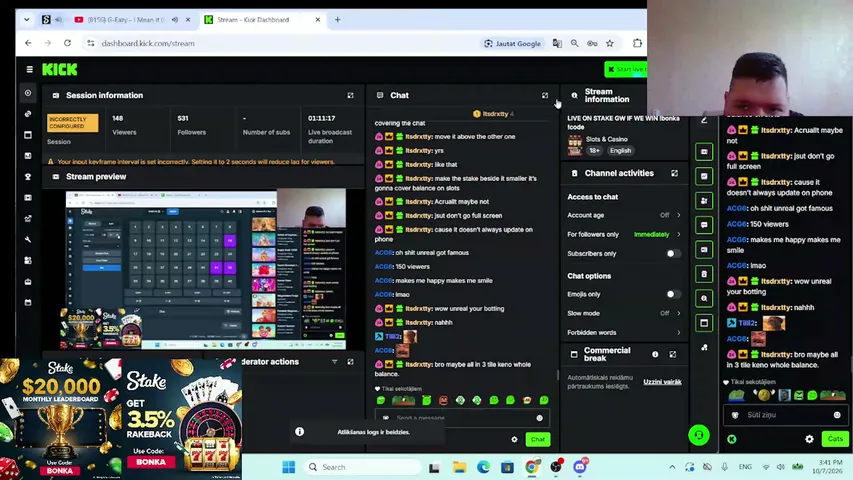Open browser tab search dropdown
853x480 pixels.
click(27, 20)
